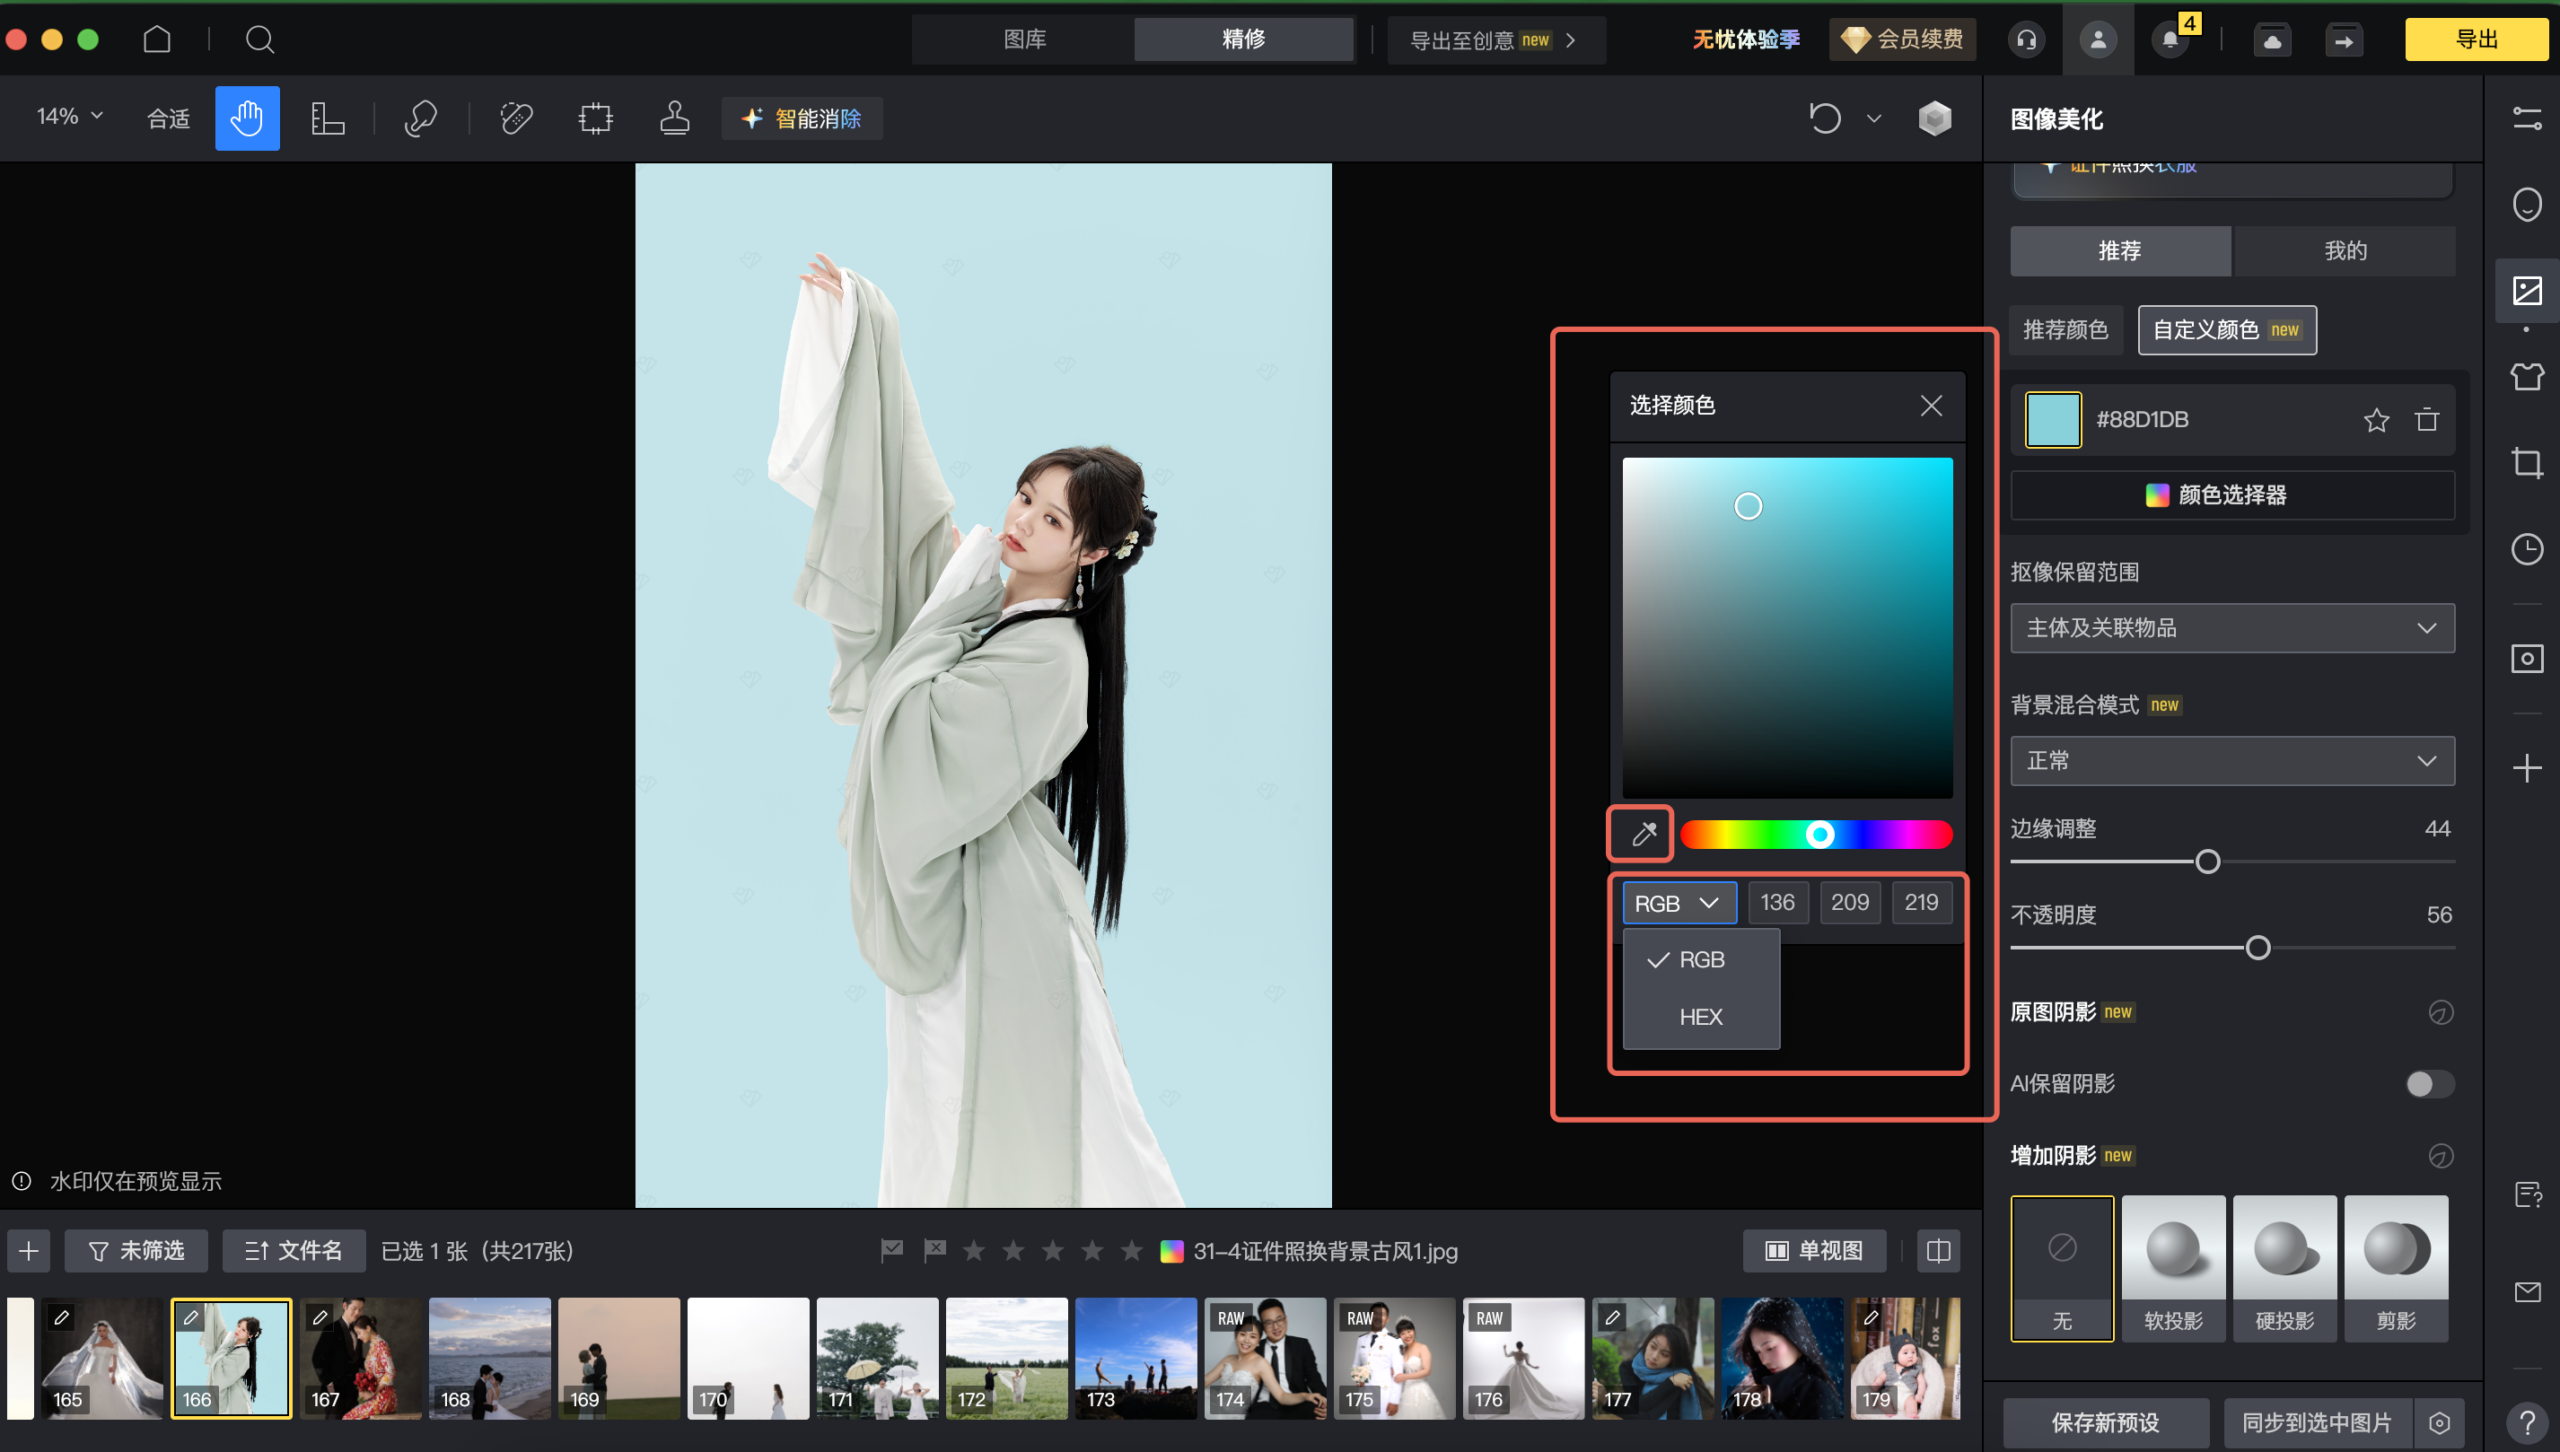Delete the #88D1DB custom color
The height and width of the screenshot is (1452, 2560).
2427,420
